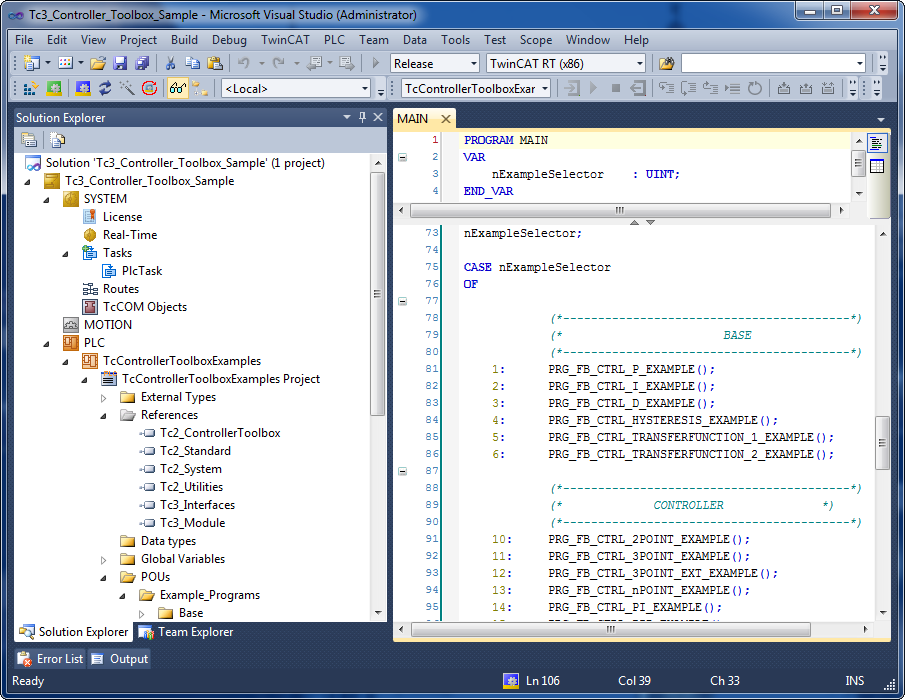This screenshot has height=700, width=905.
Task: Click the Paste clipboard icon
Action: point(215,63)
